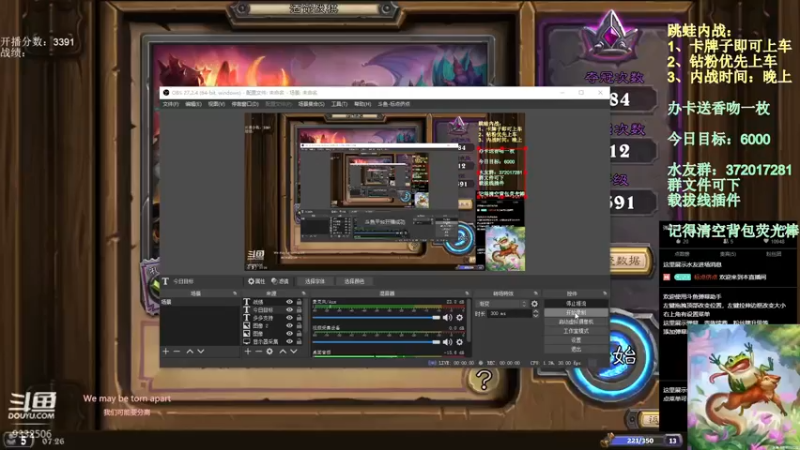Remove the selected source with minus icon
Screen dimensions: 800x450
pyautogui.click(x=258, y=352)
